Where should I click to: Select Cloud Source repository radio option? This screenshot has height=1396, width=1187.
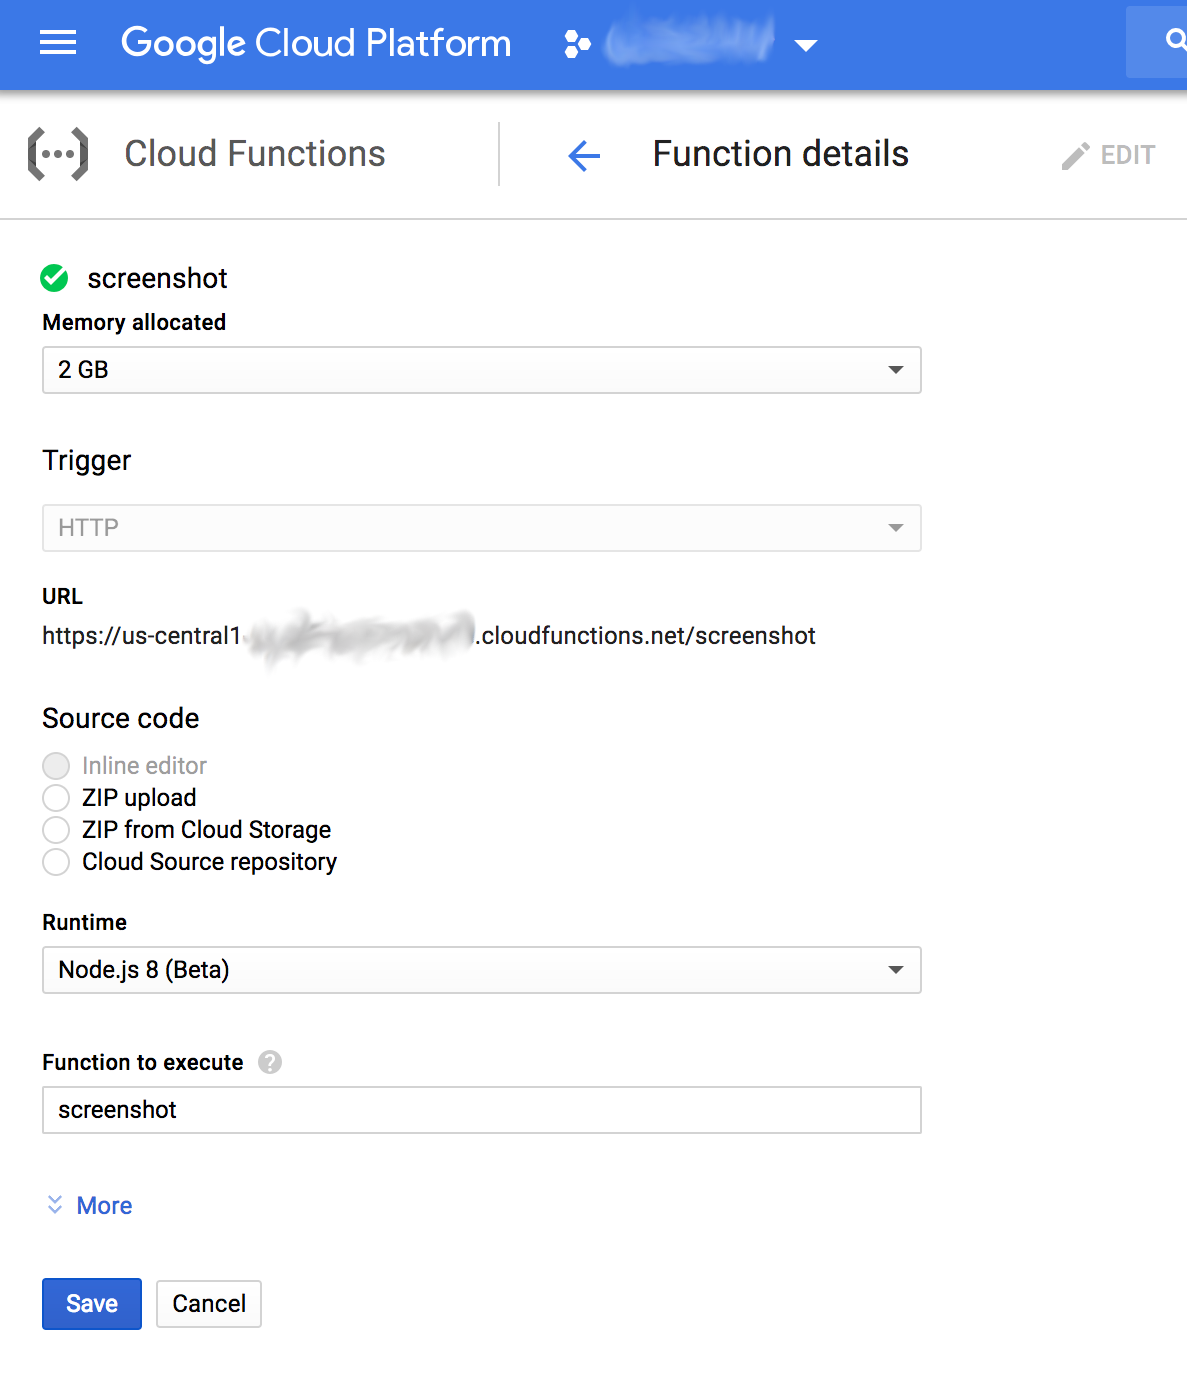[56, 862]
